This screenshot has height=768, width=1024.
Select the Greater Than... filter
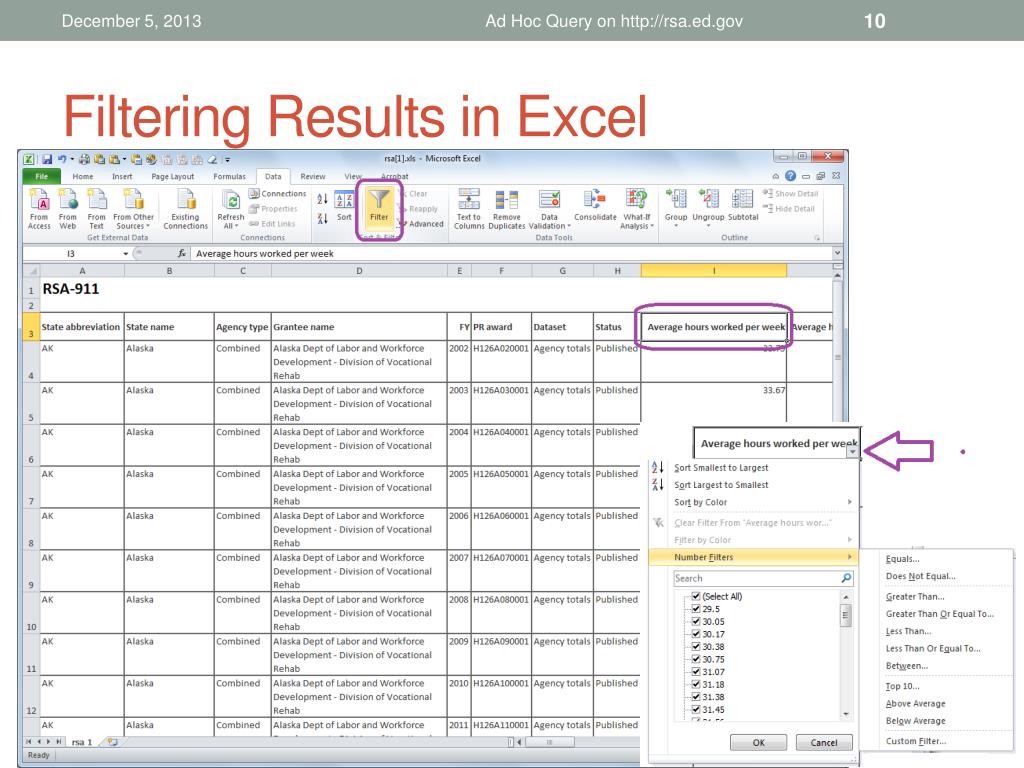[915, 596]
